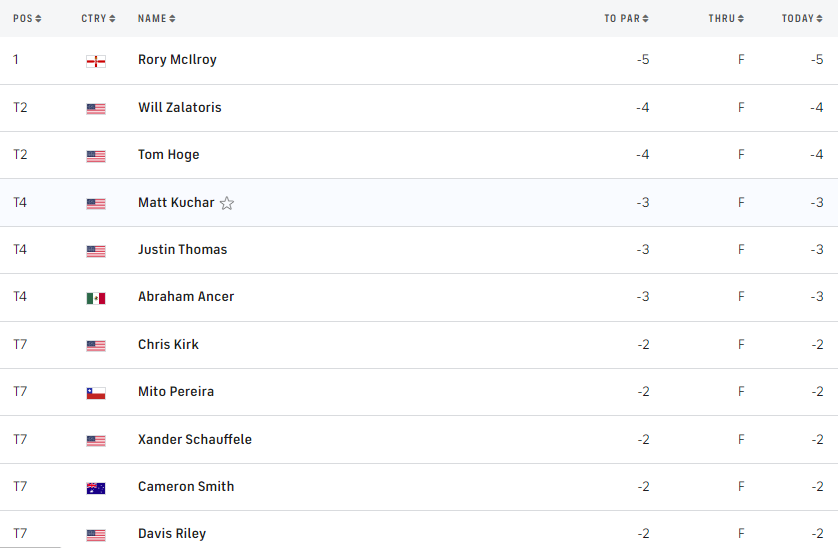Sort by TO PAR column header

[x=626, y=18]
